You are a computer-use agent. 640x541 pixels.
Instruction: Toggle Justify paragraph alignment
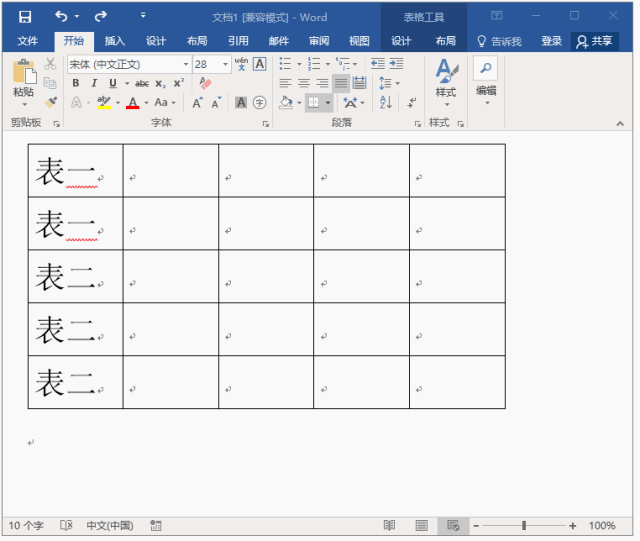pyautogui.click(x=342, y=83)
